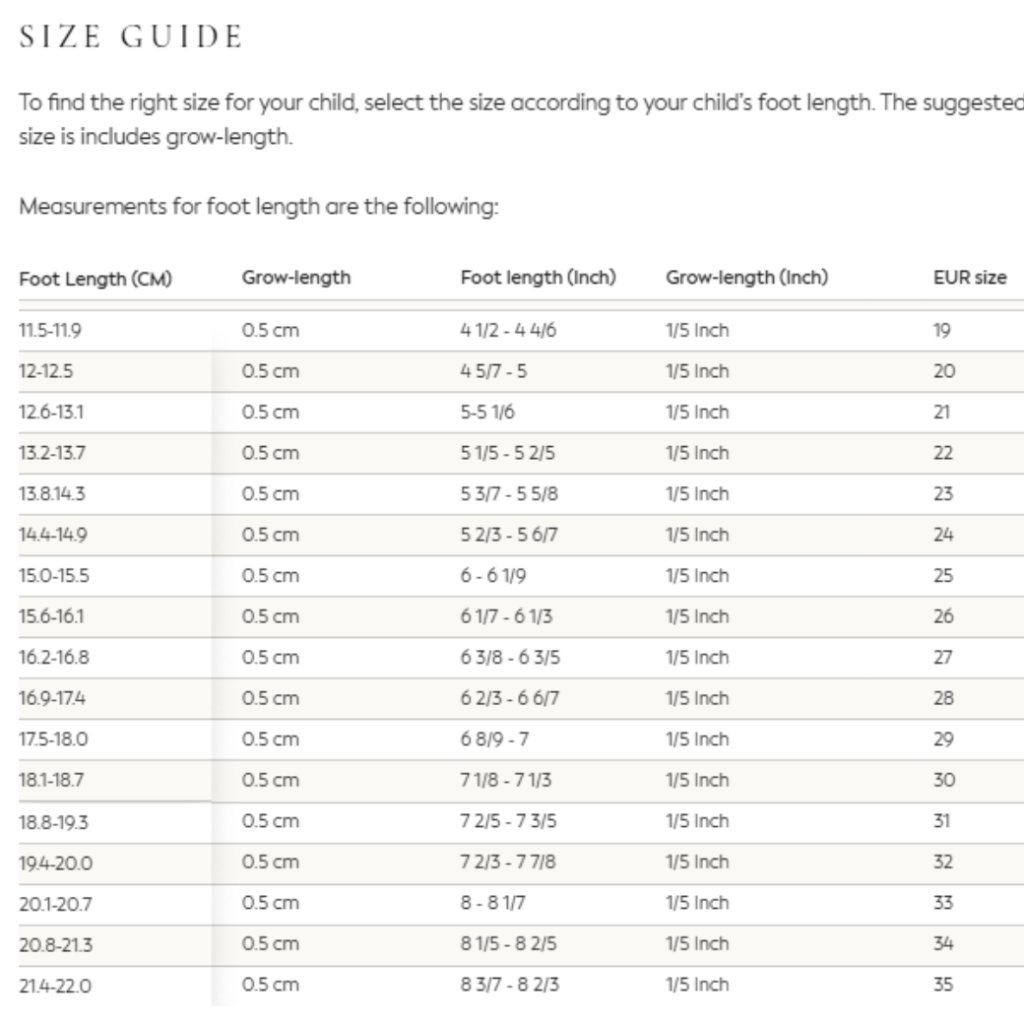
Task: Click the 4 5/7 - 5 inch cell
Action: (493, 371)
